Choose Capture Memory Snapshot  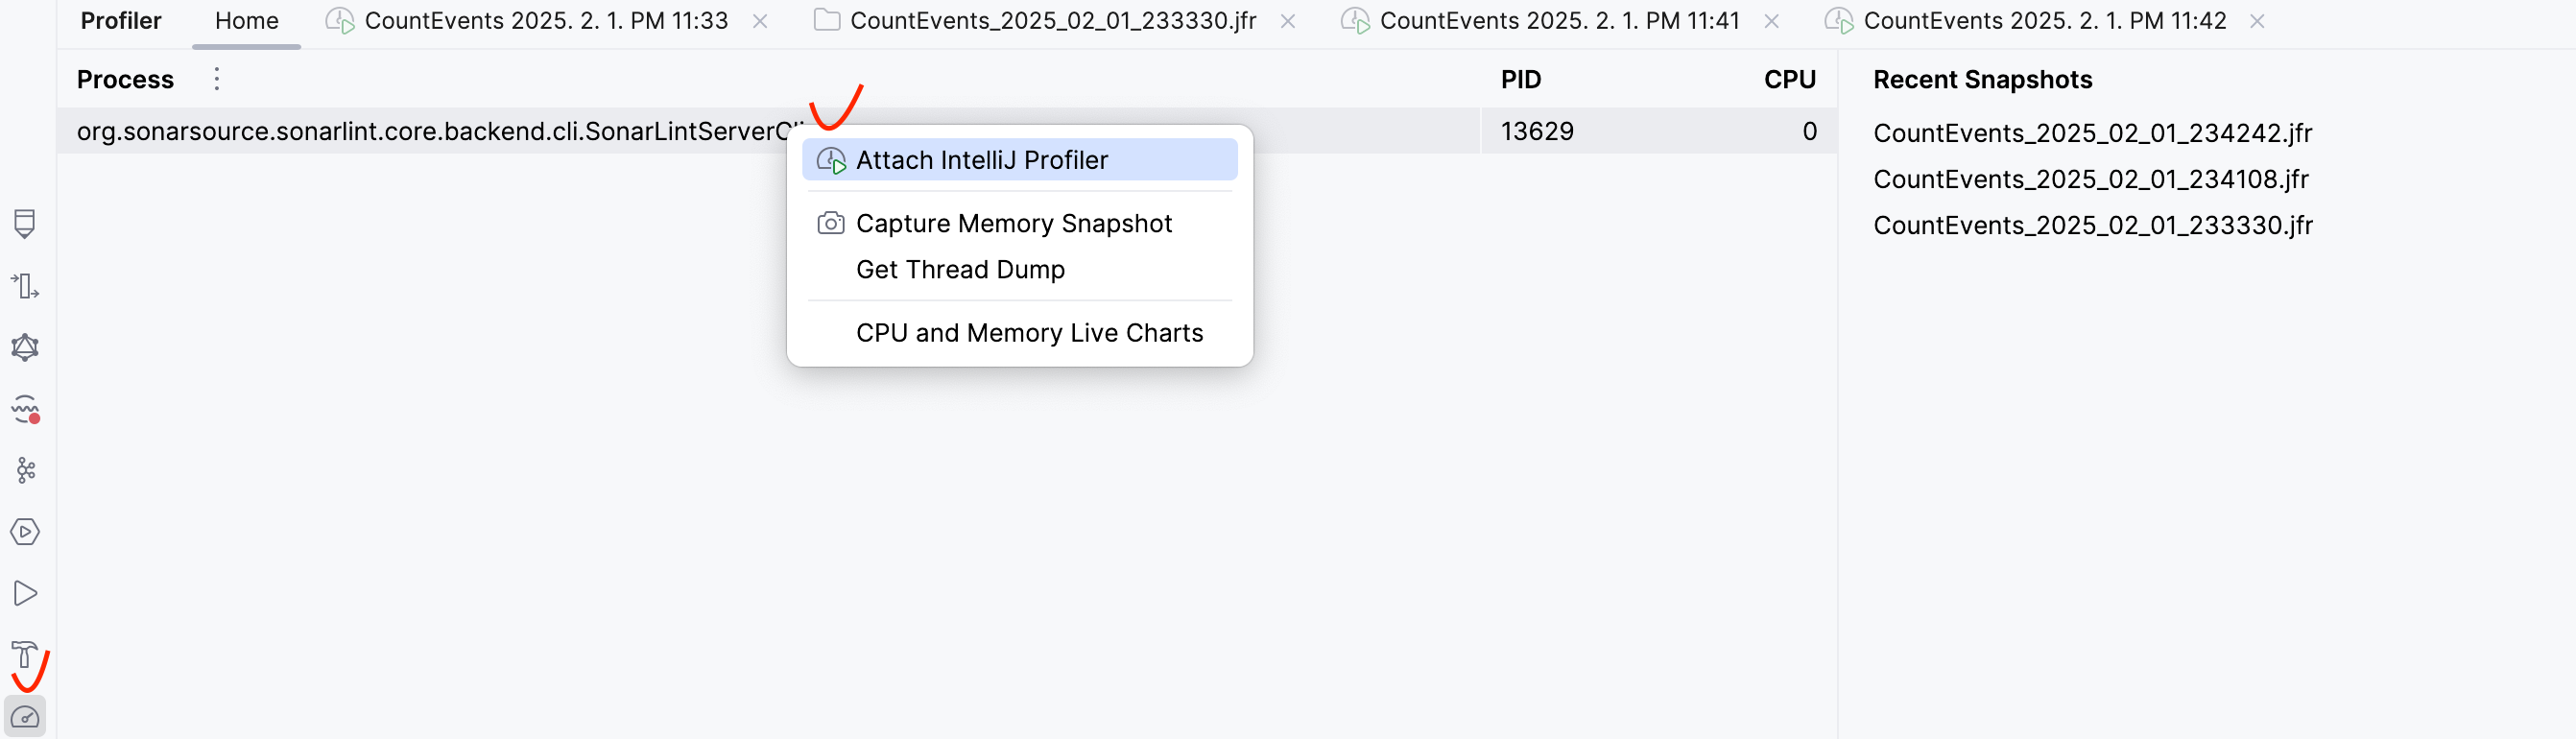(1013, 223)
